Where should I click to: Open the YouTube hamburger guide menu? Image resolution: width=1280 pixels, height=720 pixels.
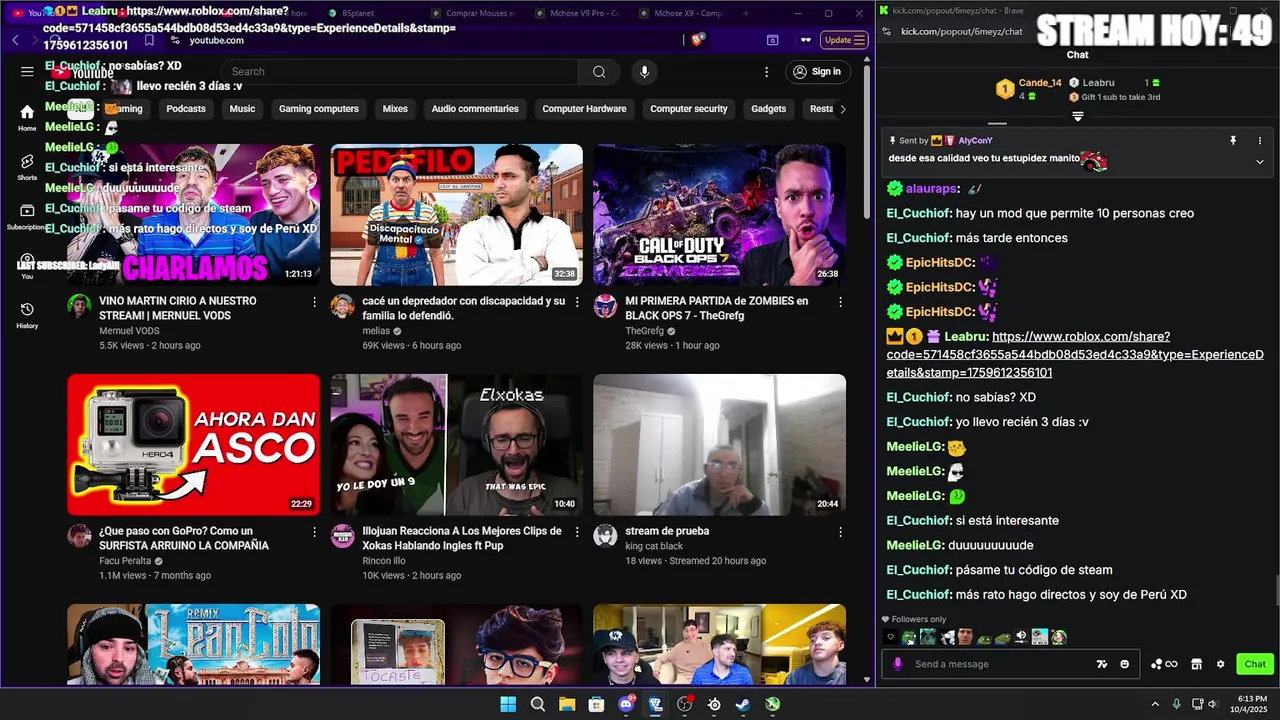click(27, 72)
